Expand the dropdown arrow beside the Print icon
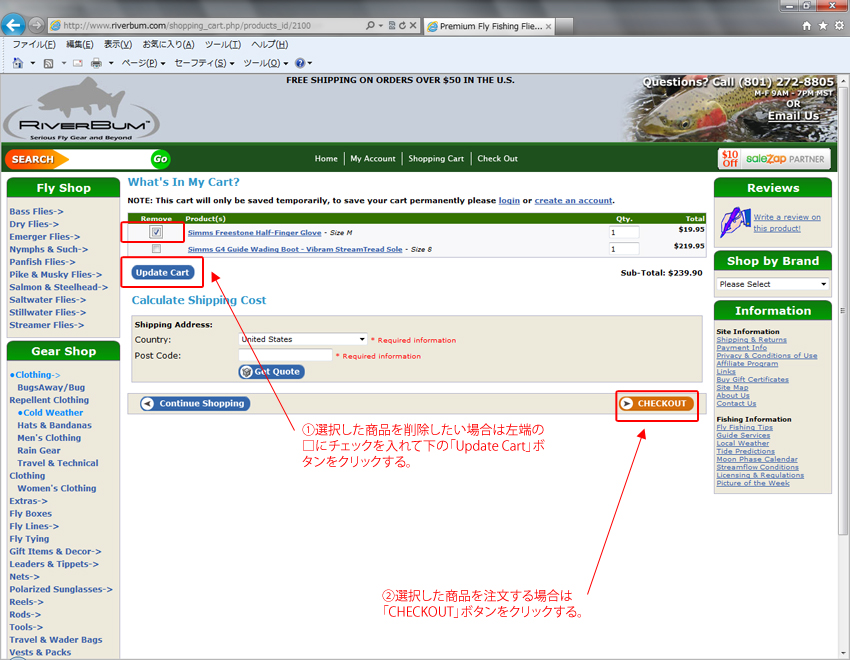 (111, 63)
